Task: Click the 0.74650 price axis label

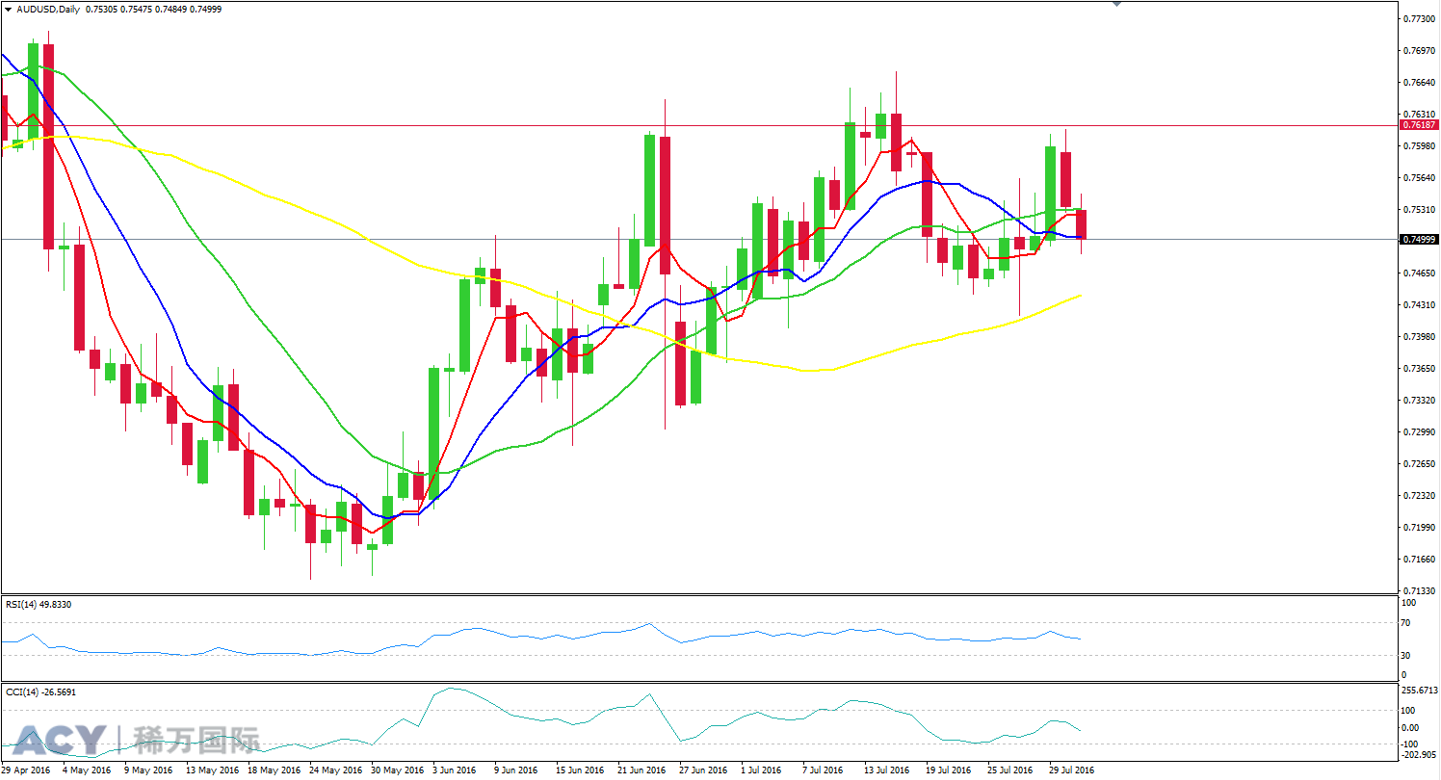Action: (1420, 273)
